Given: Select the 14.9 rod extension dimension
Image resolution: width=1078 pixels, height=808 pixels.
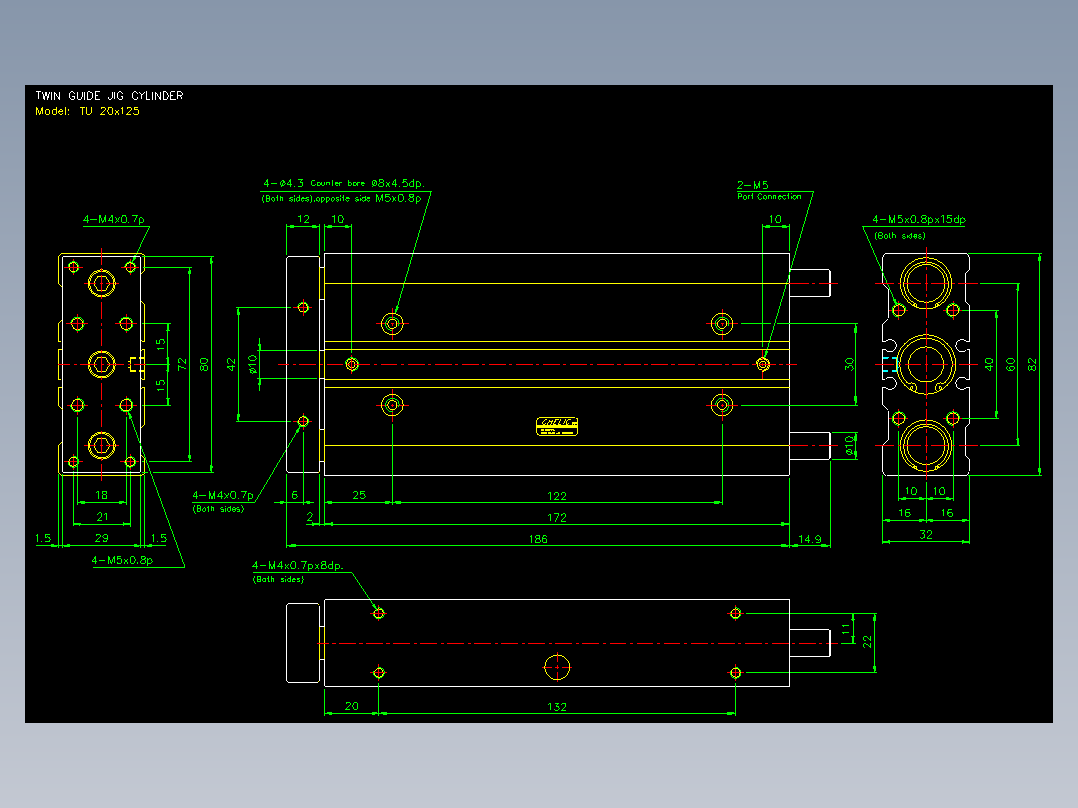Looking at the screenshot, I should [x=810, y=539].
